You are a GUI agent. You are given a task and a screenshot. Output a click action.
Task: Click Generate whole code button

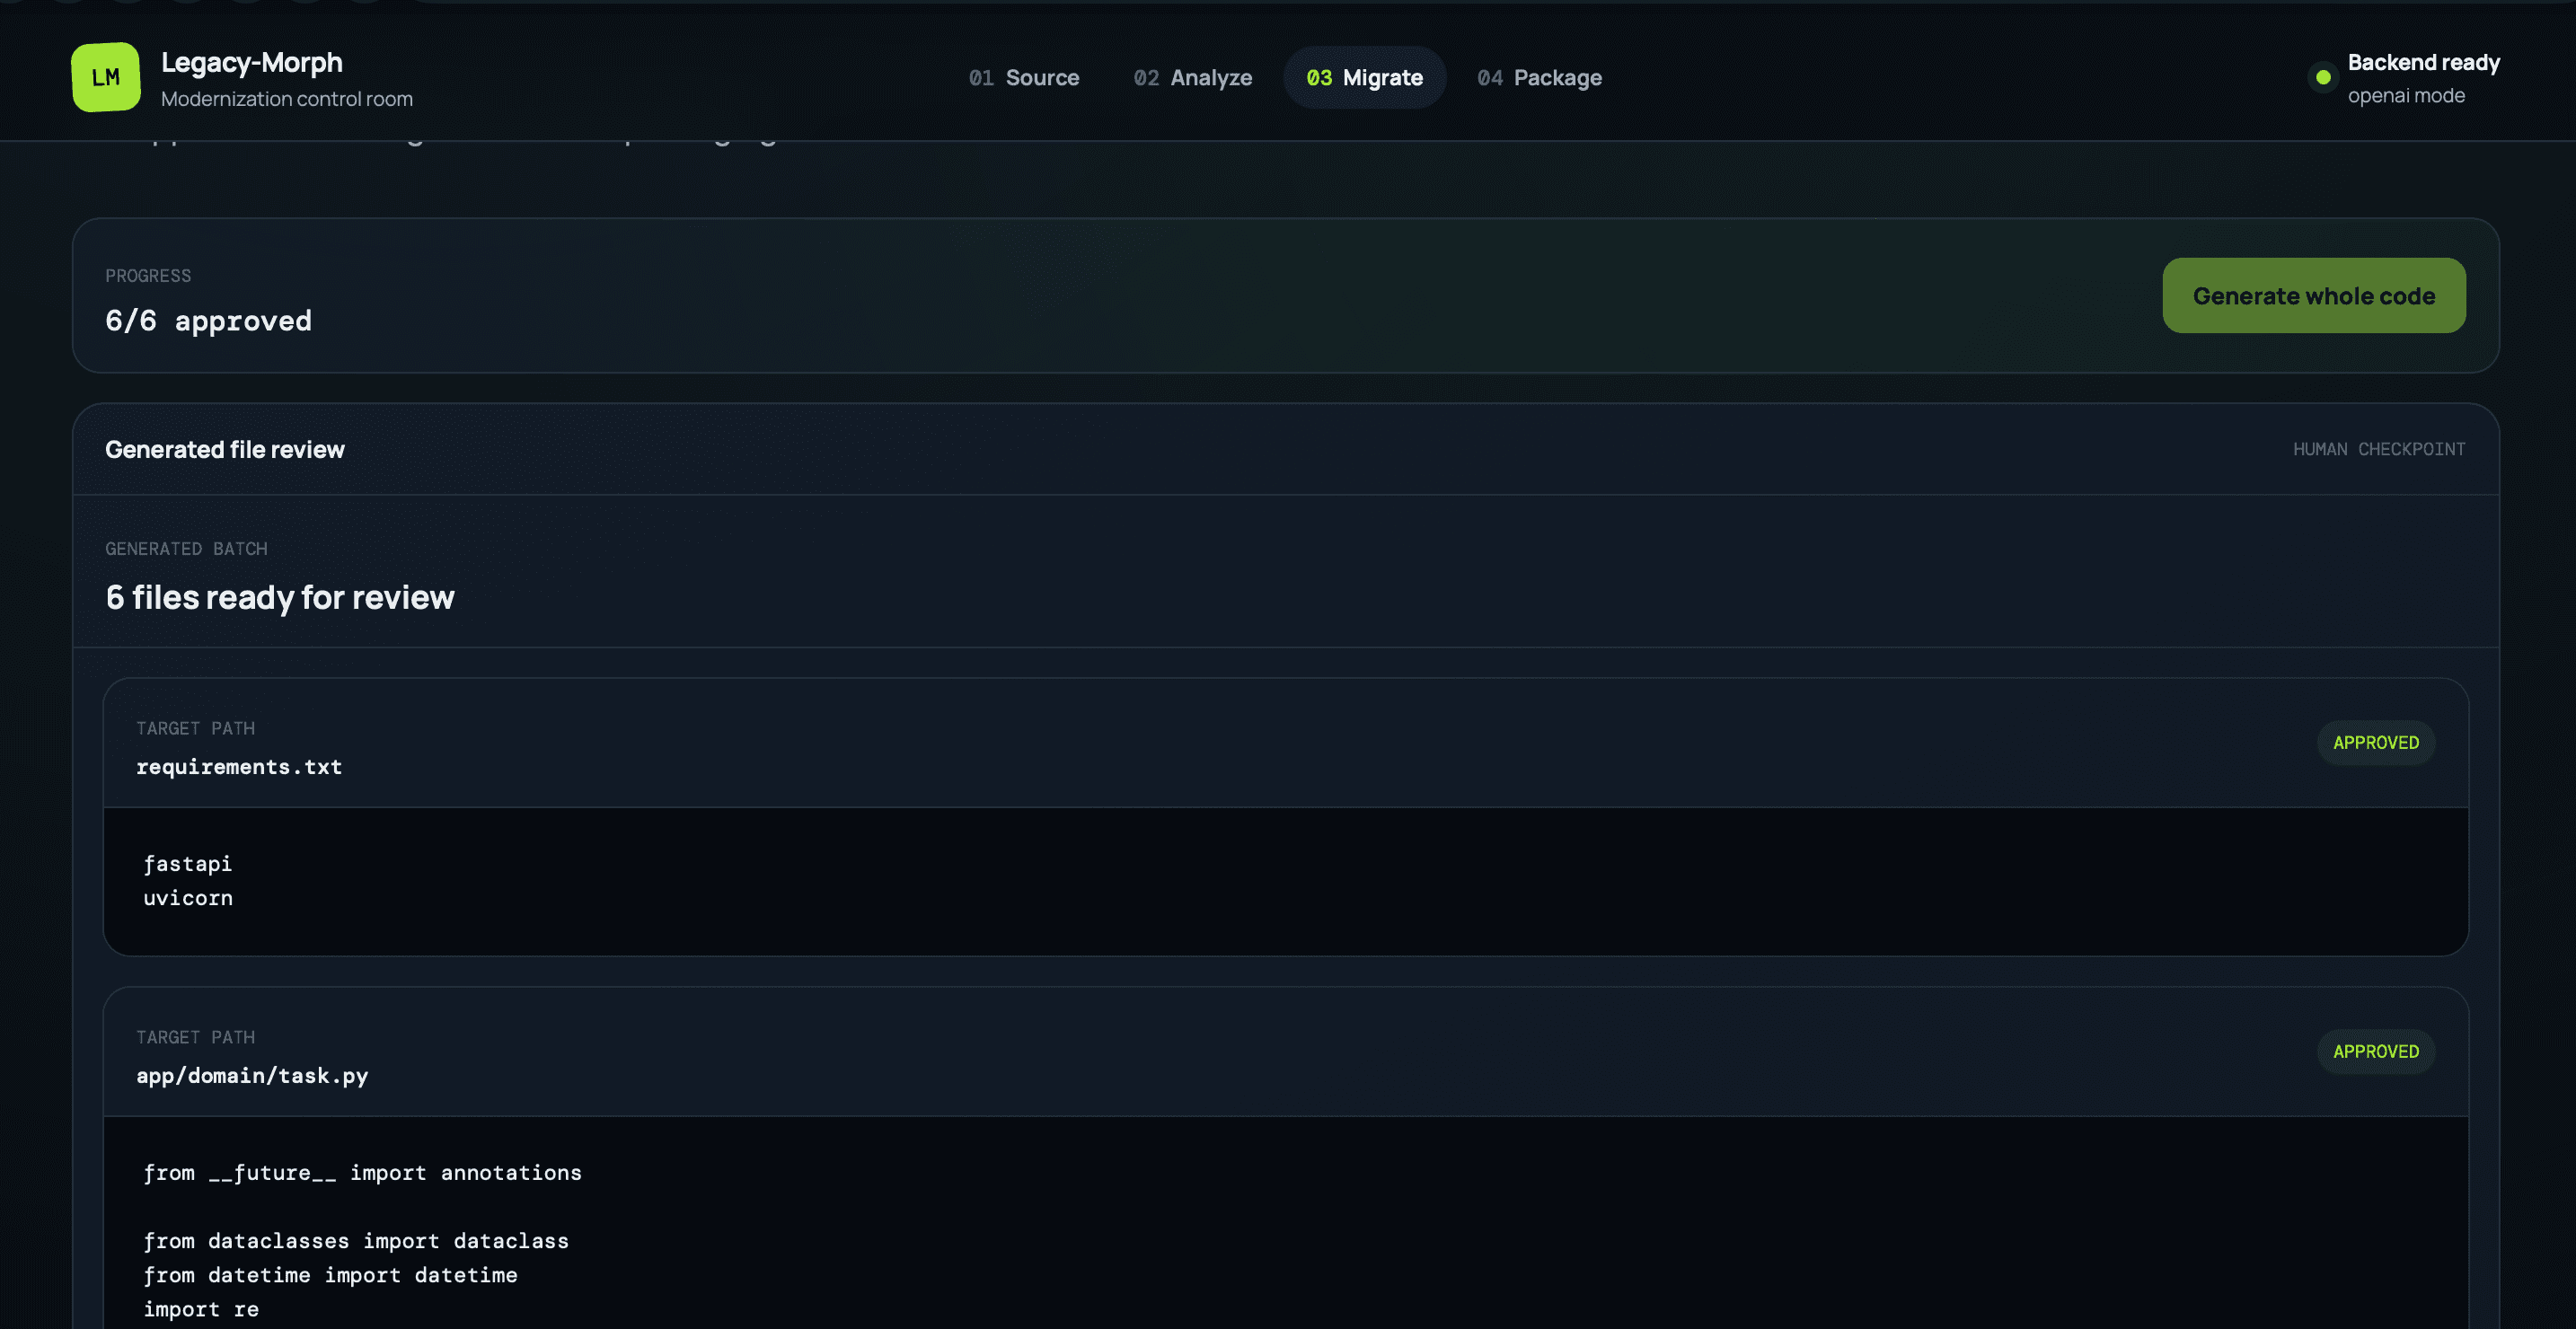click(2313, 296)
